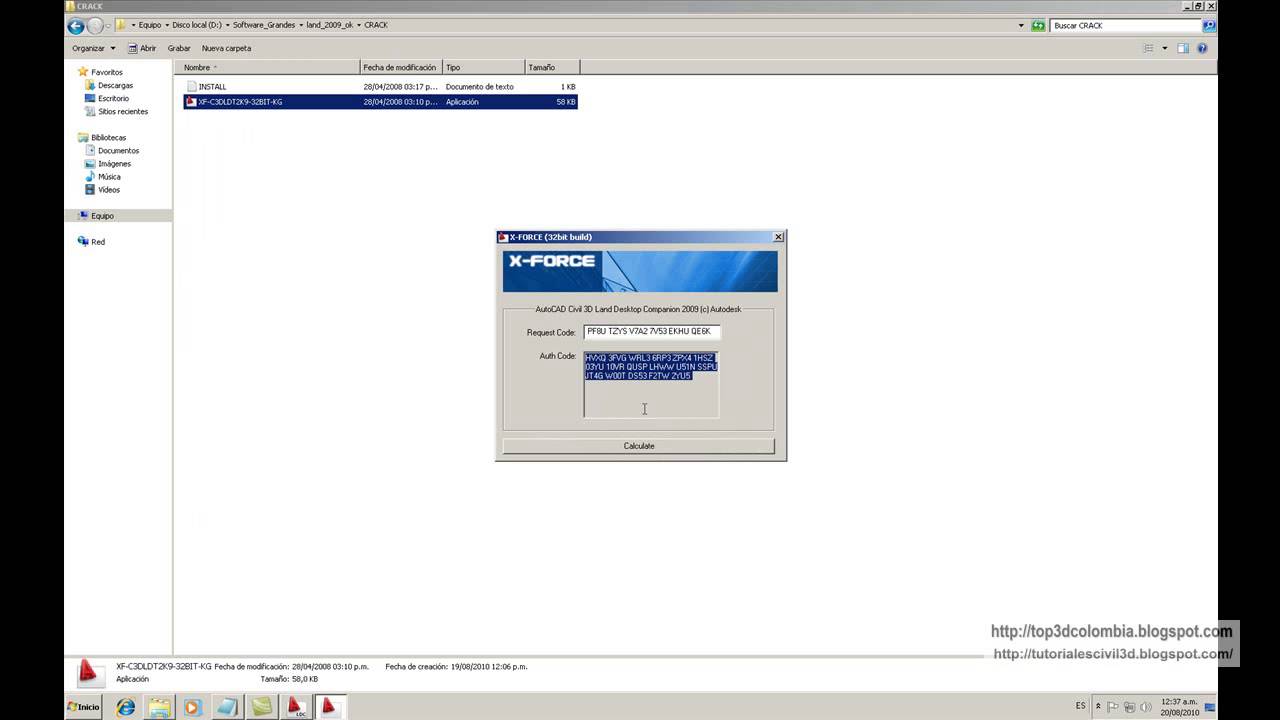This screenshot has height=720, width=1280.
Task: Click the refresh icon beside the address bar
Action: point(1038,26)
